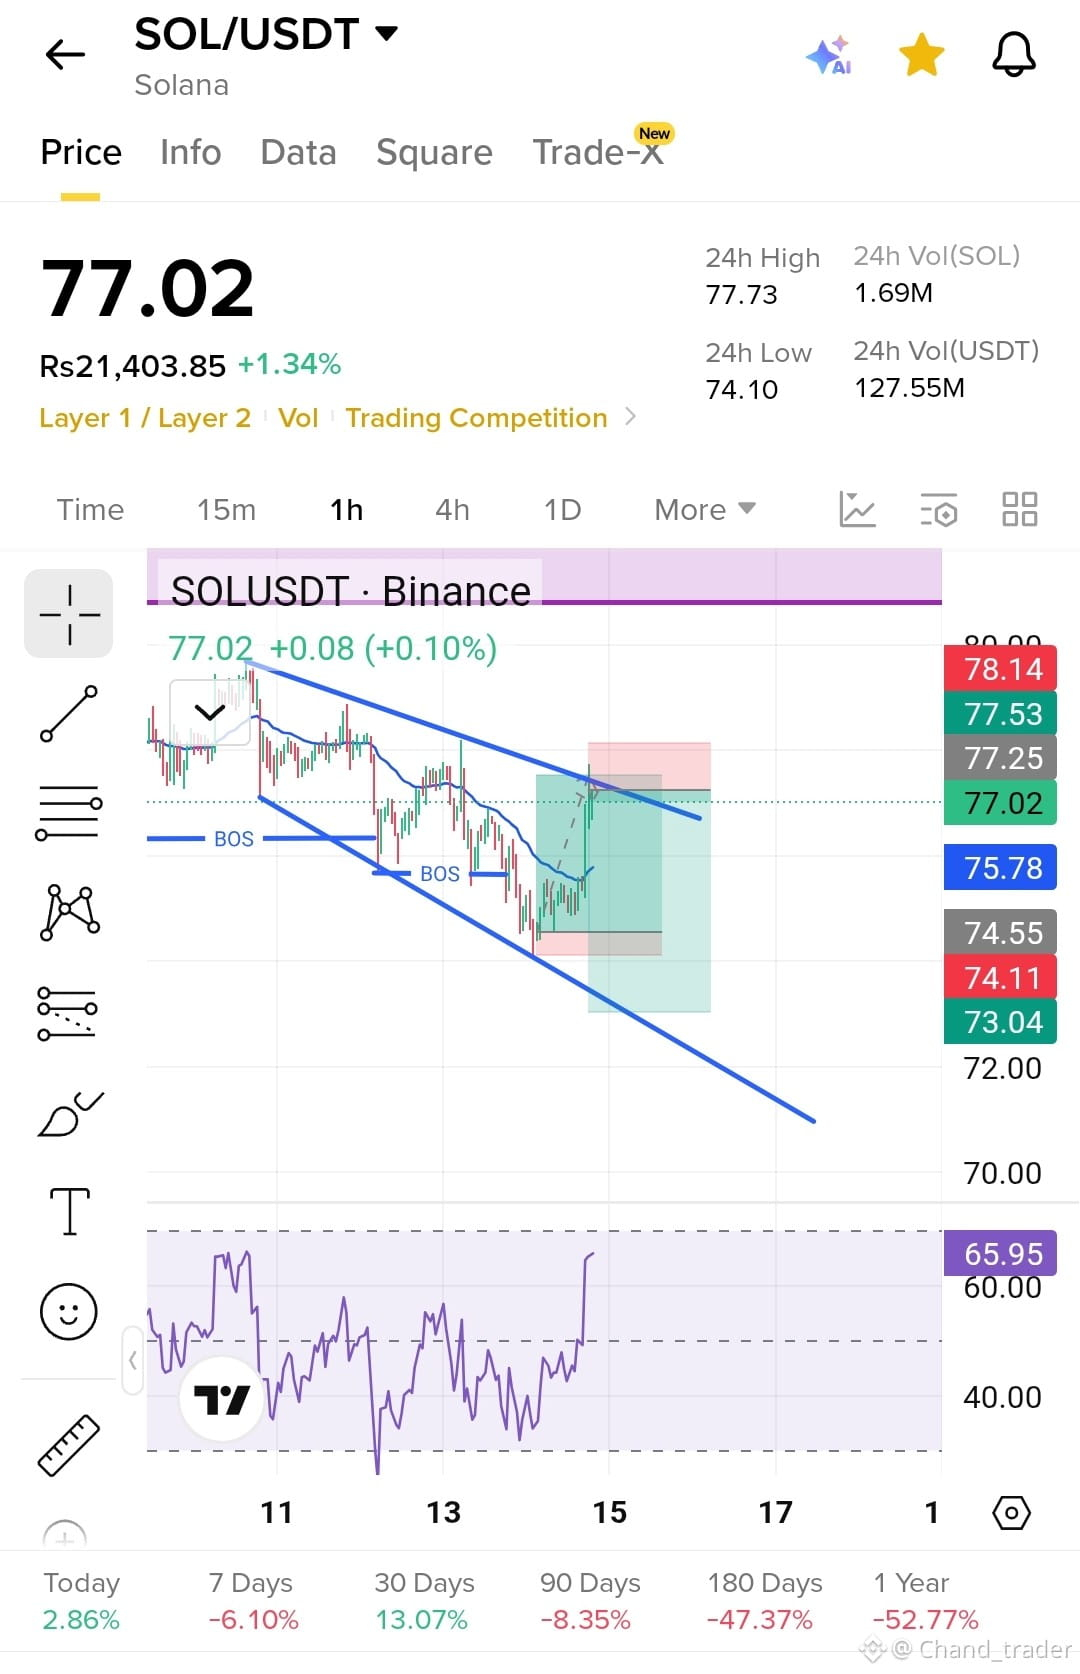Open price alert bell icon
This screenshot has height=1674, width=1080.
pos(1014,54)
